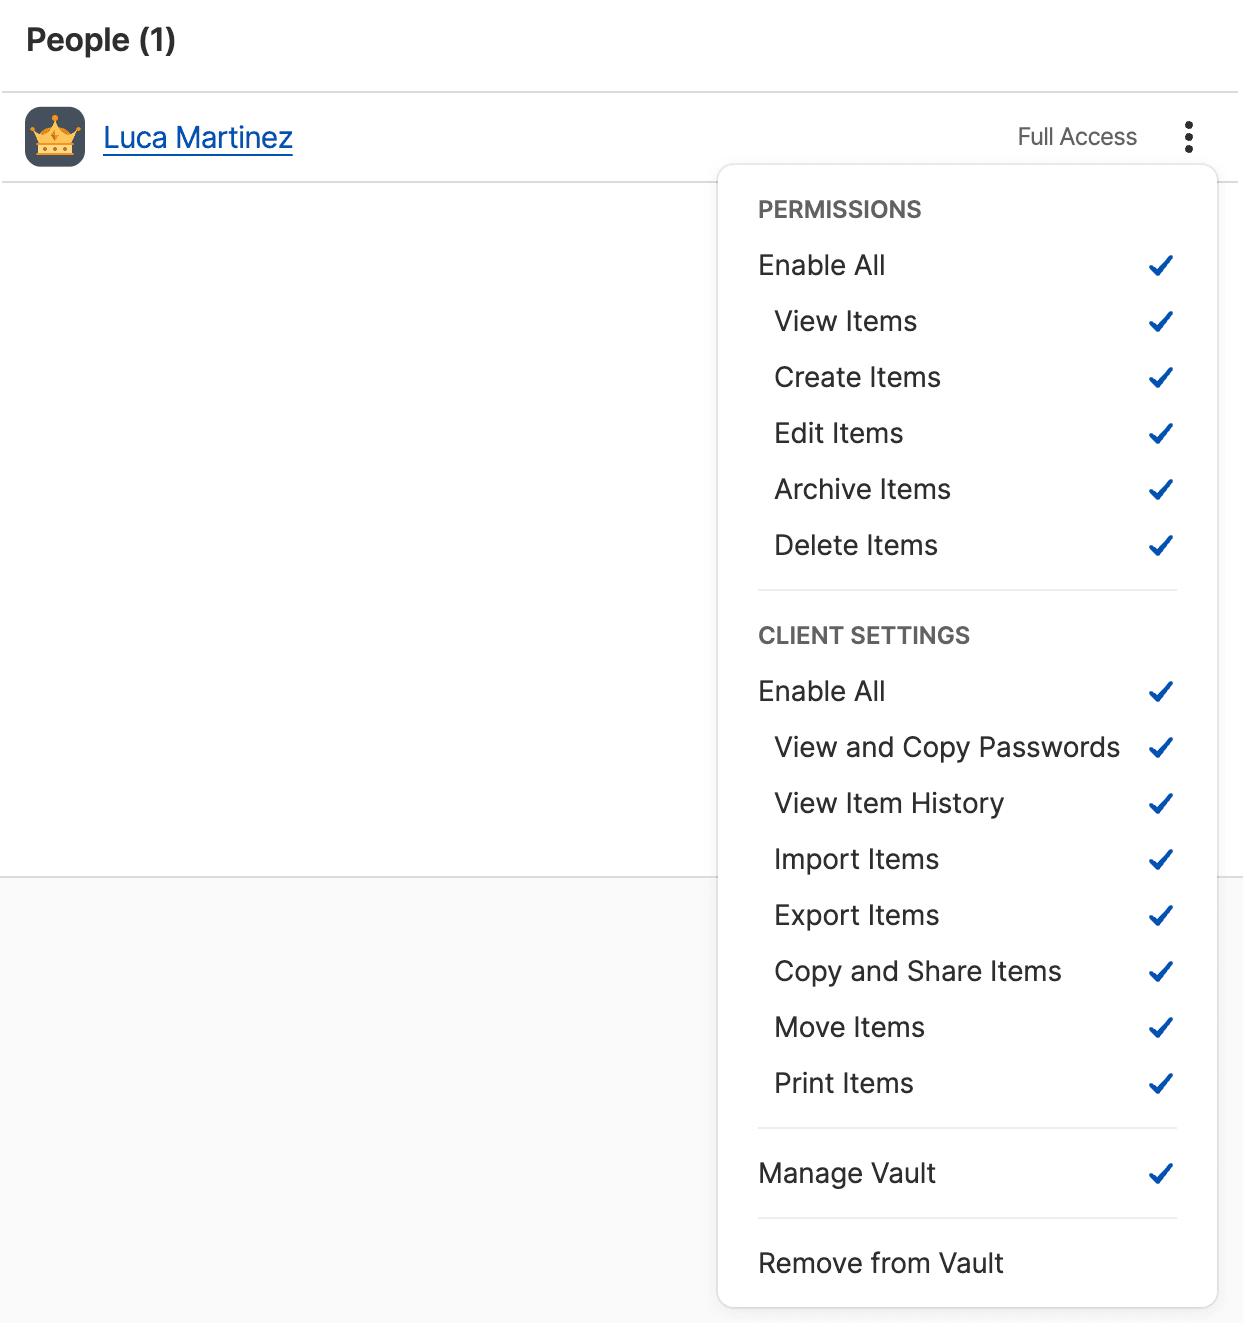Toggle Enable All under Permissions
This screenshot has height=1323, width=1243.
967,265
